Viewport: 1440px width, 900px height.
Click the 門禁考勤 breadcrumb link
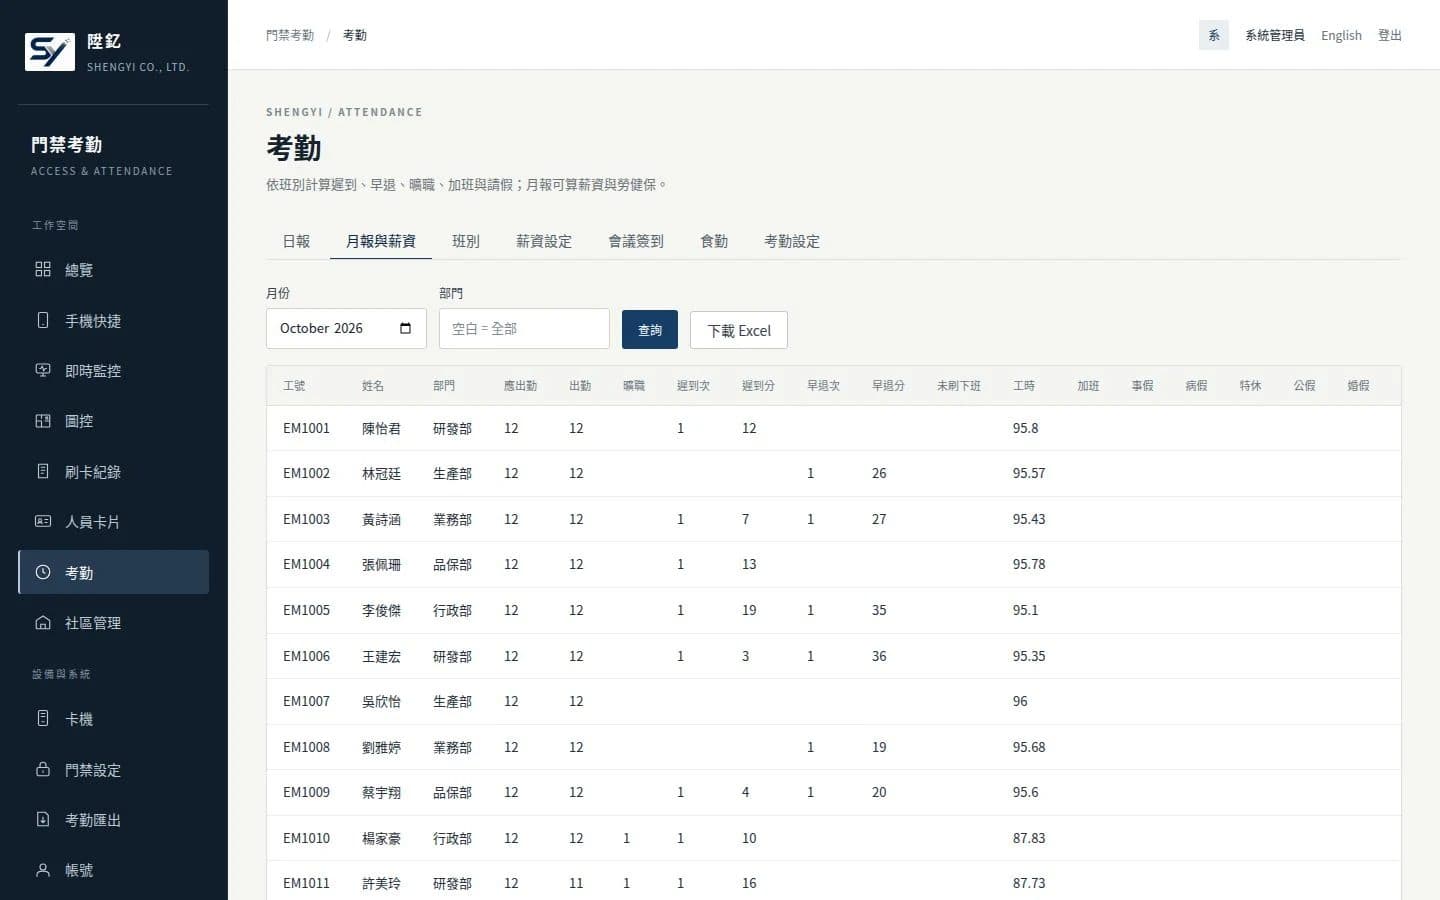pyautogui.click(x=290, y=35)
